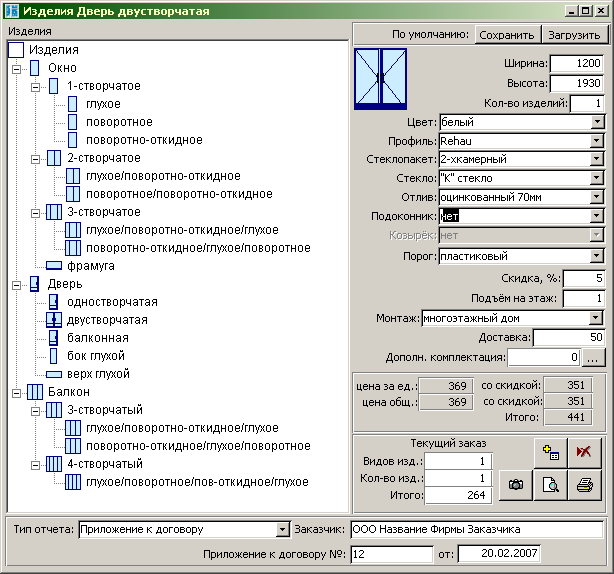The width and height of the screenshot is (614, 574).
Task: Click the icon beside поворотное
Action: (x=72, y=122)
